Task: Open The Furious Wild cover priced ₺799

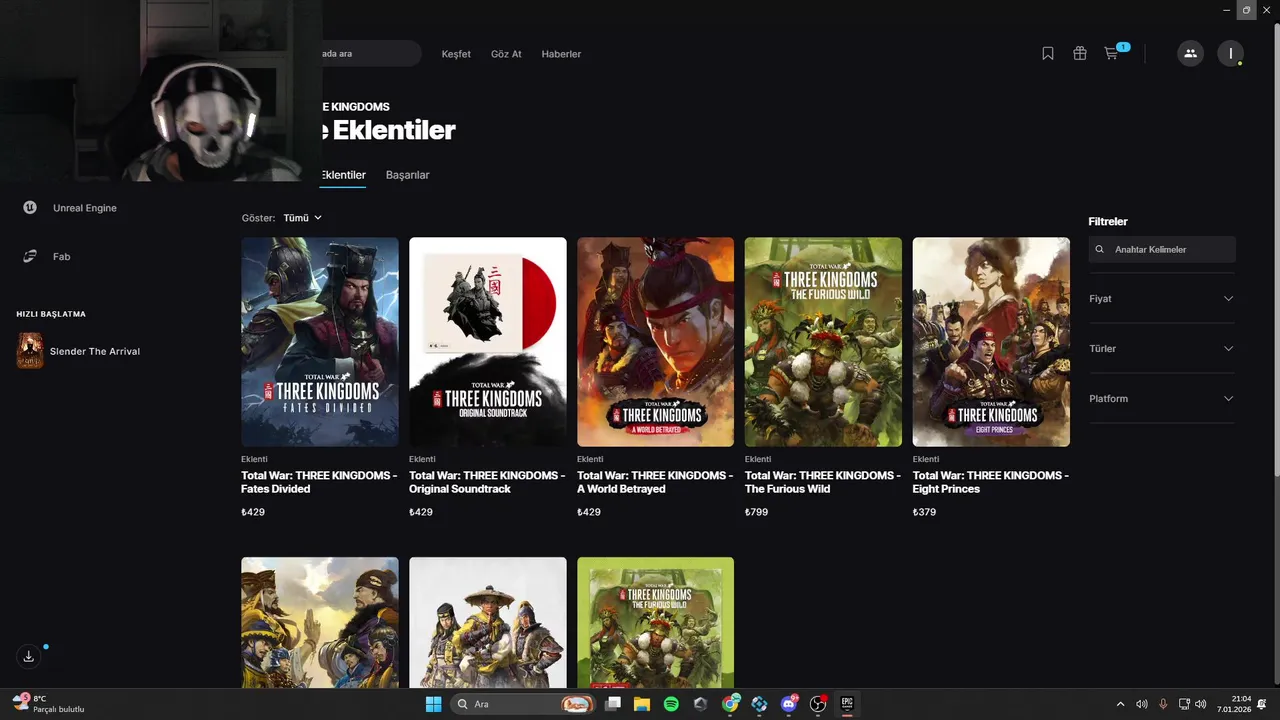Action: [823, 342]
